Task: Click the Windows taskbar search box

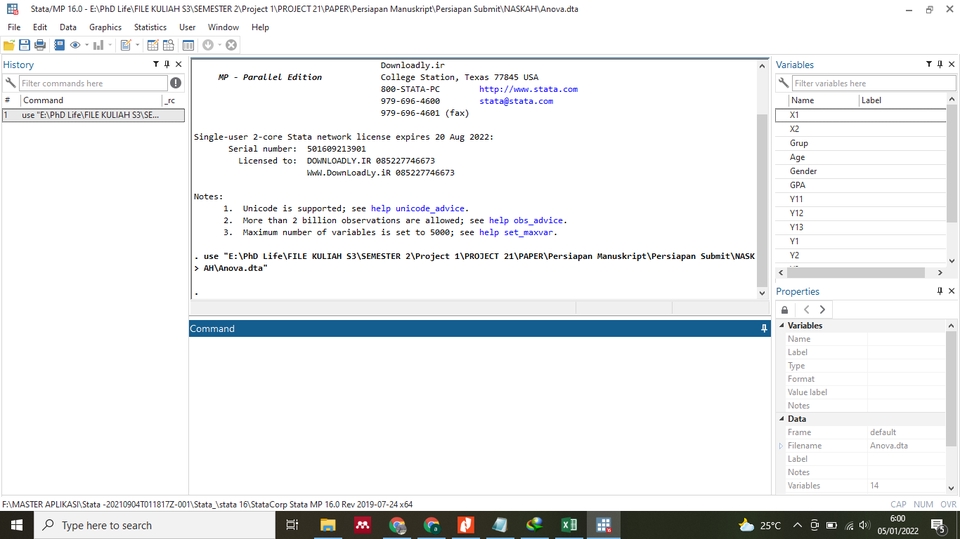Action: (x=155, y=526)
